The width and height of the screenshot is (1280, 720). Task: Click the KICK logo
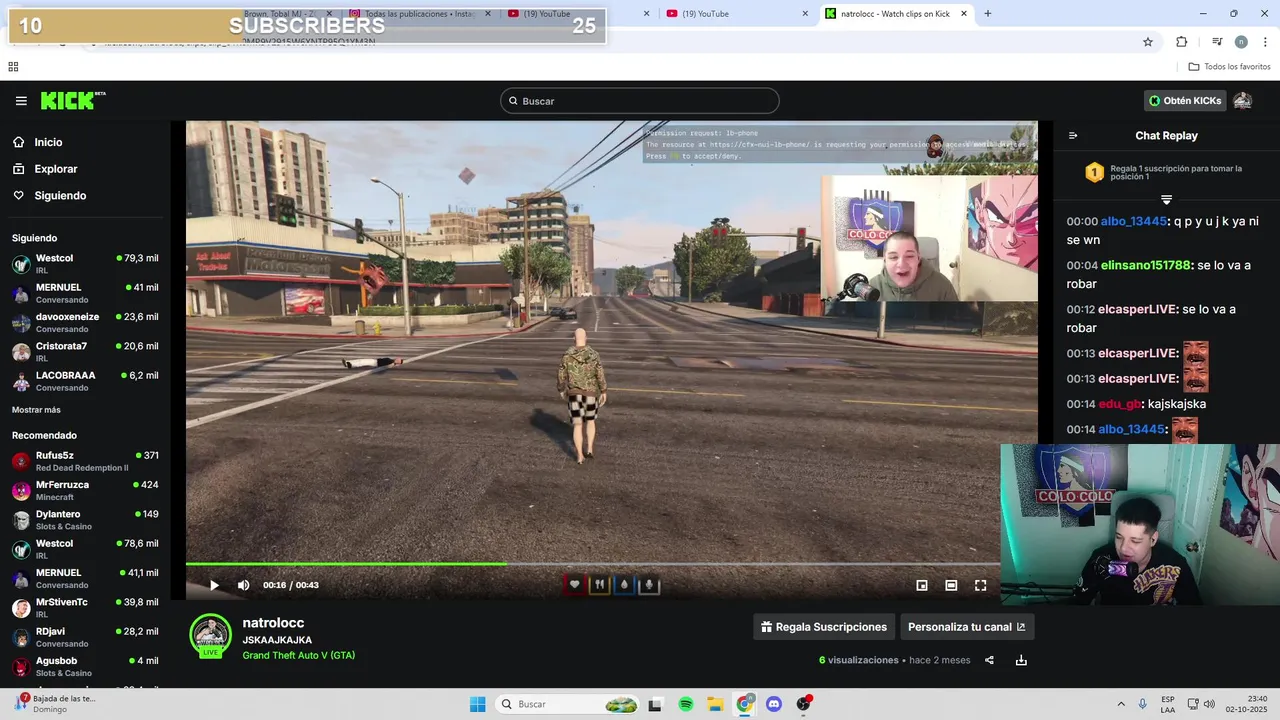pos(73,100)
